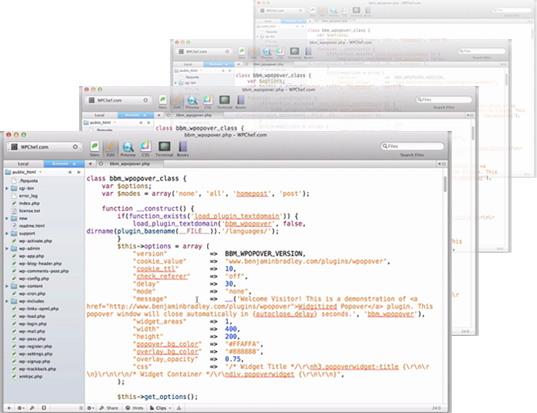Expand the cgi-bin folder disclosure triangle

pyautogui.click(x=7, y=188)
